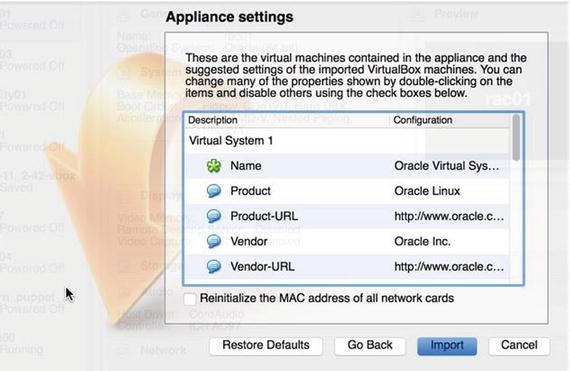
Task: Click the Product speech bubble icon
Action: click(x=214, y=191)
